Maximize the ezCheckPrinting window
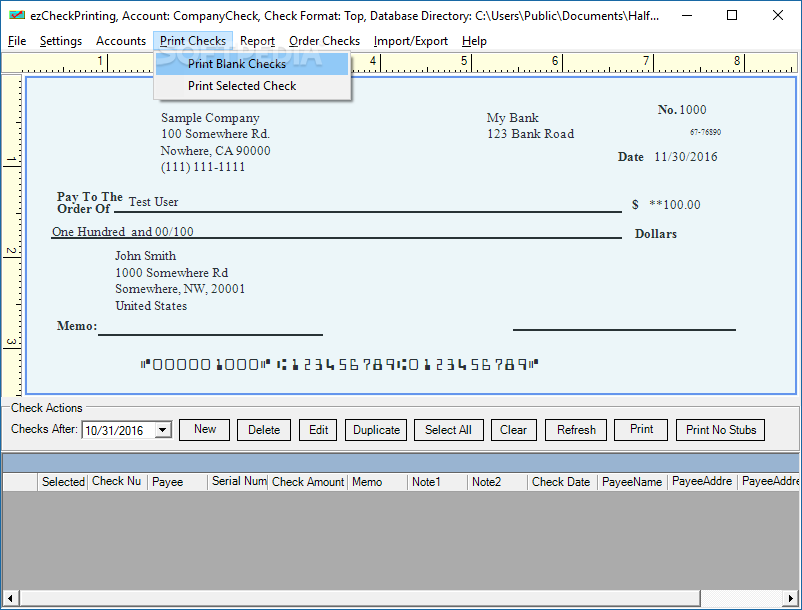Image resolution: width=802 pixels, height=610 pixels. pyautogui.click(x=732, y=15)
